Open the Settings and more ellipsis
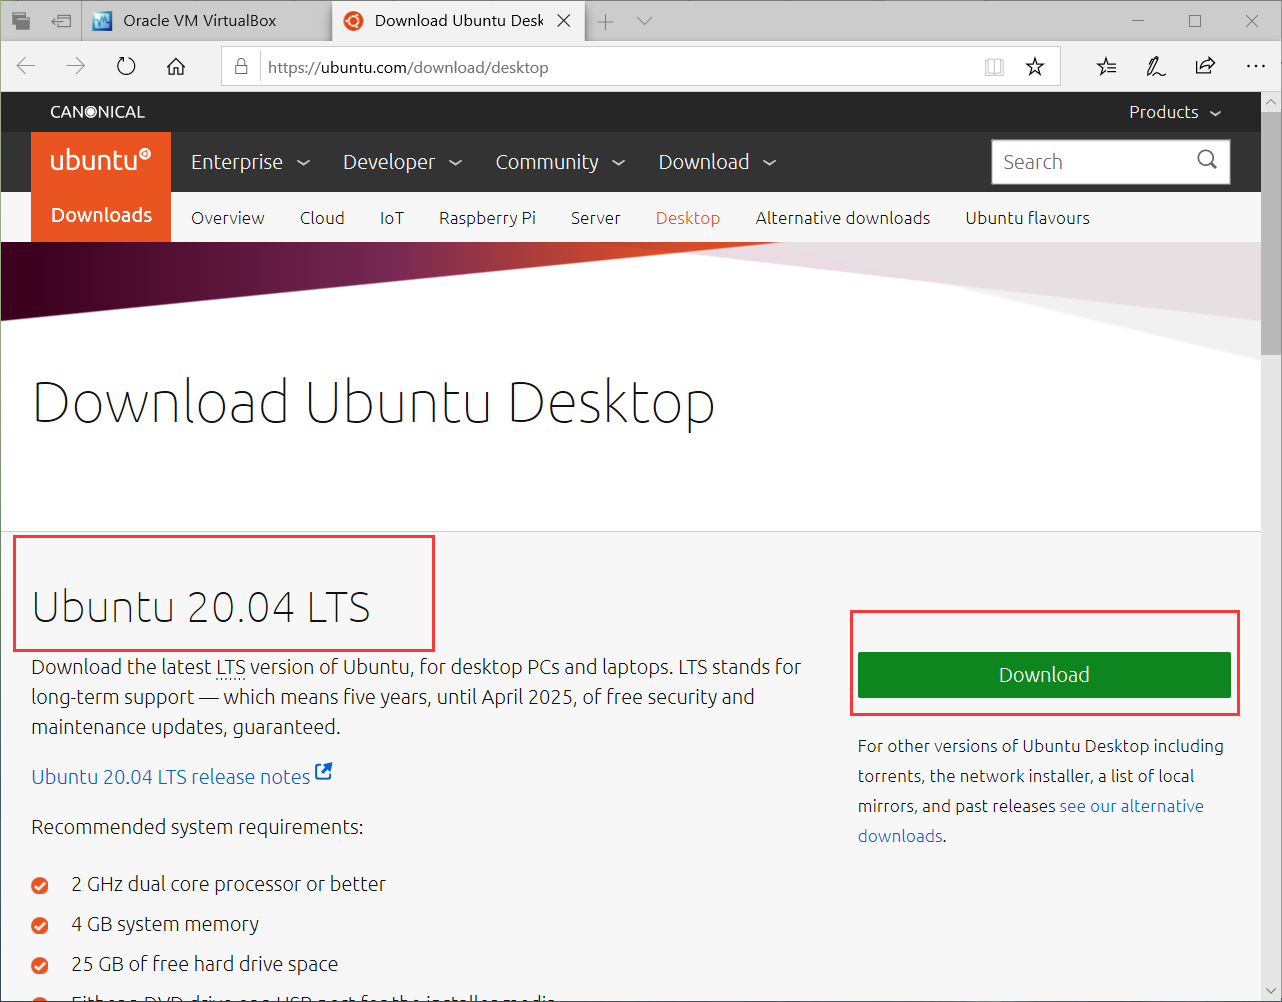This screenshot has height=1002, width=1282. [x=1256, y=67]
